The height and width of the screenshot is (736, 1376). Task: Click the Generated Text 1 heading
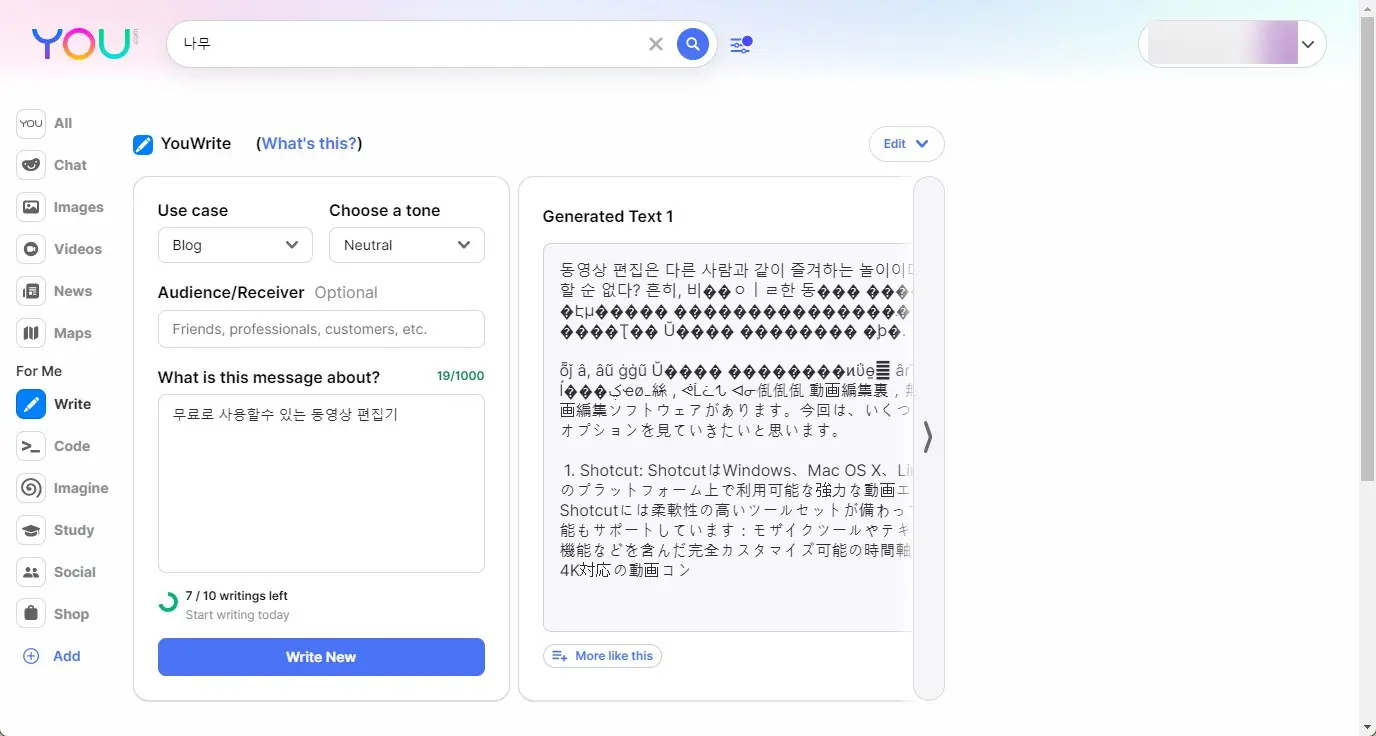(x=608, y=216)
